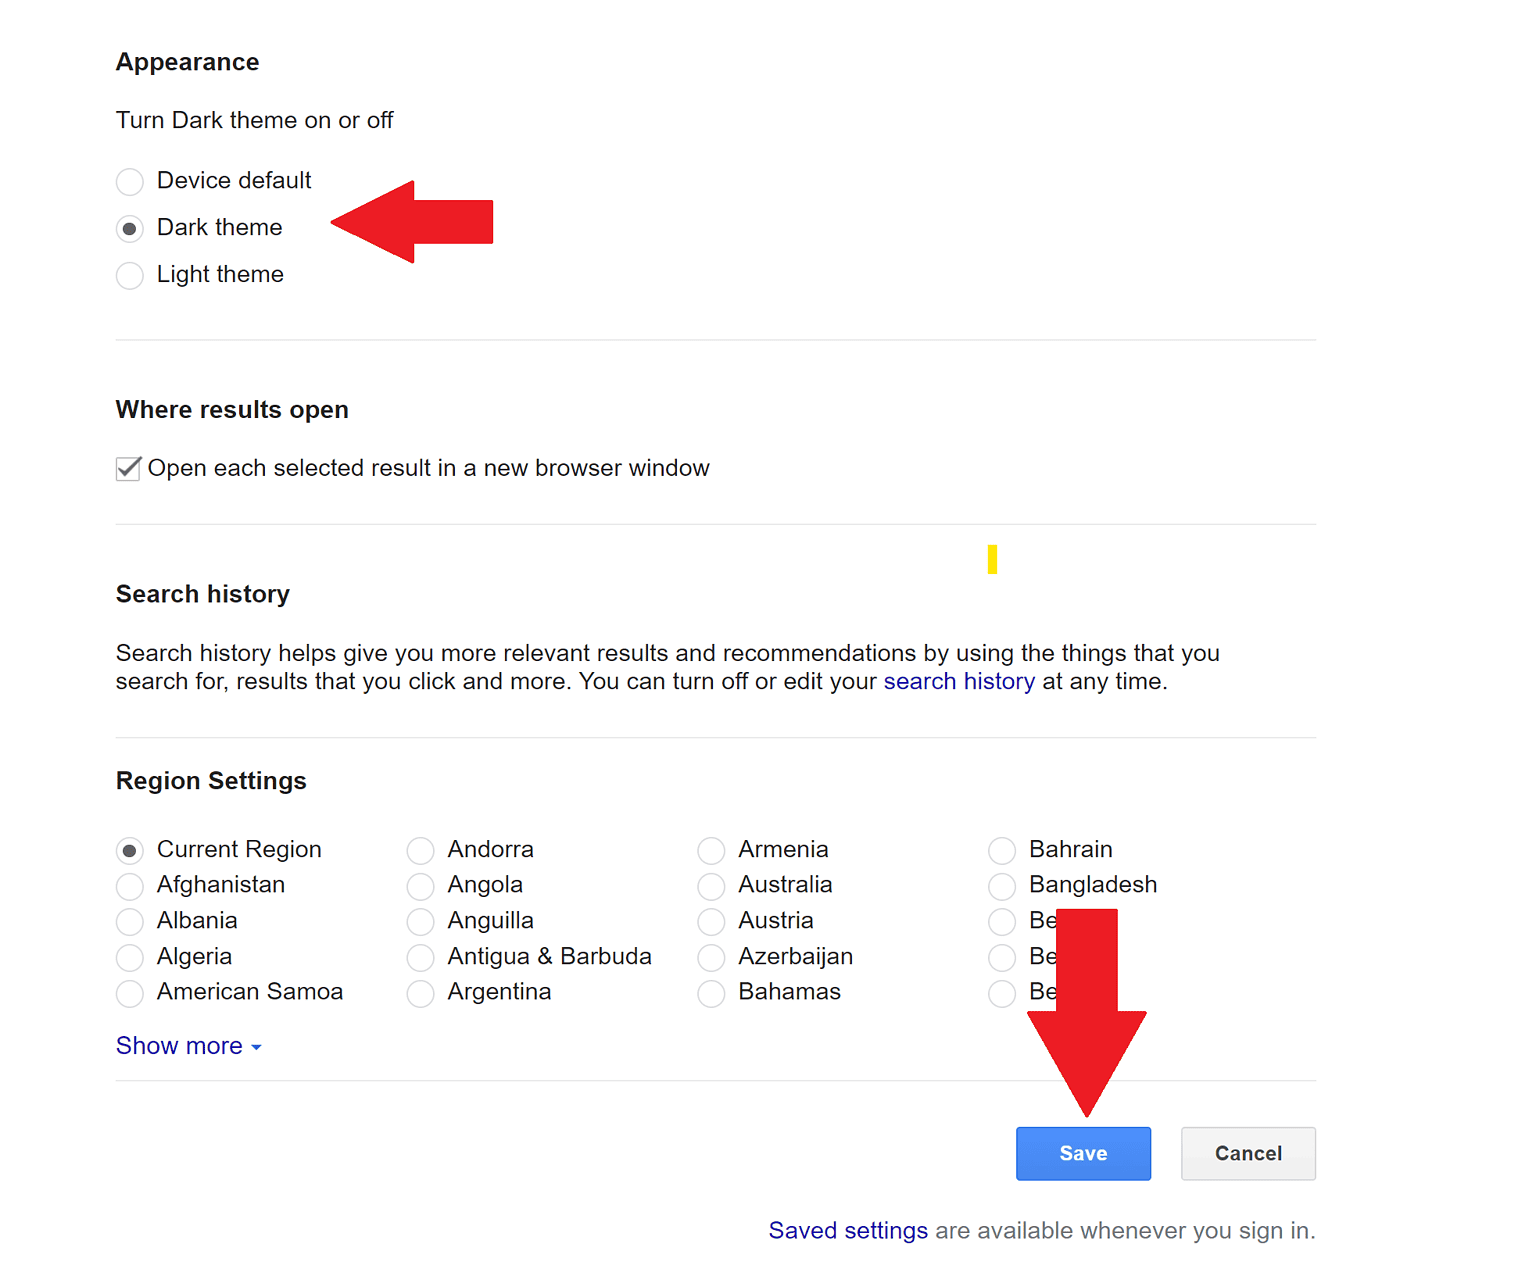
Task: Pick Argentina region option
Action: point(421,993)
